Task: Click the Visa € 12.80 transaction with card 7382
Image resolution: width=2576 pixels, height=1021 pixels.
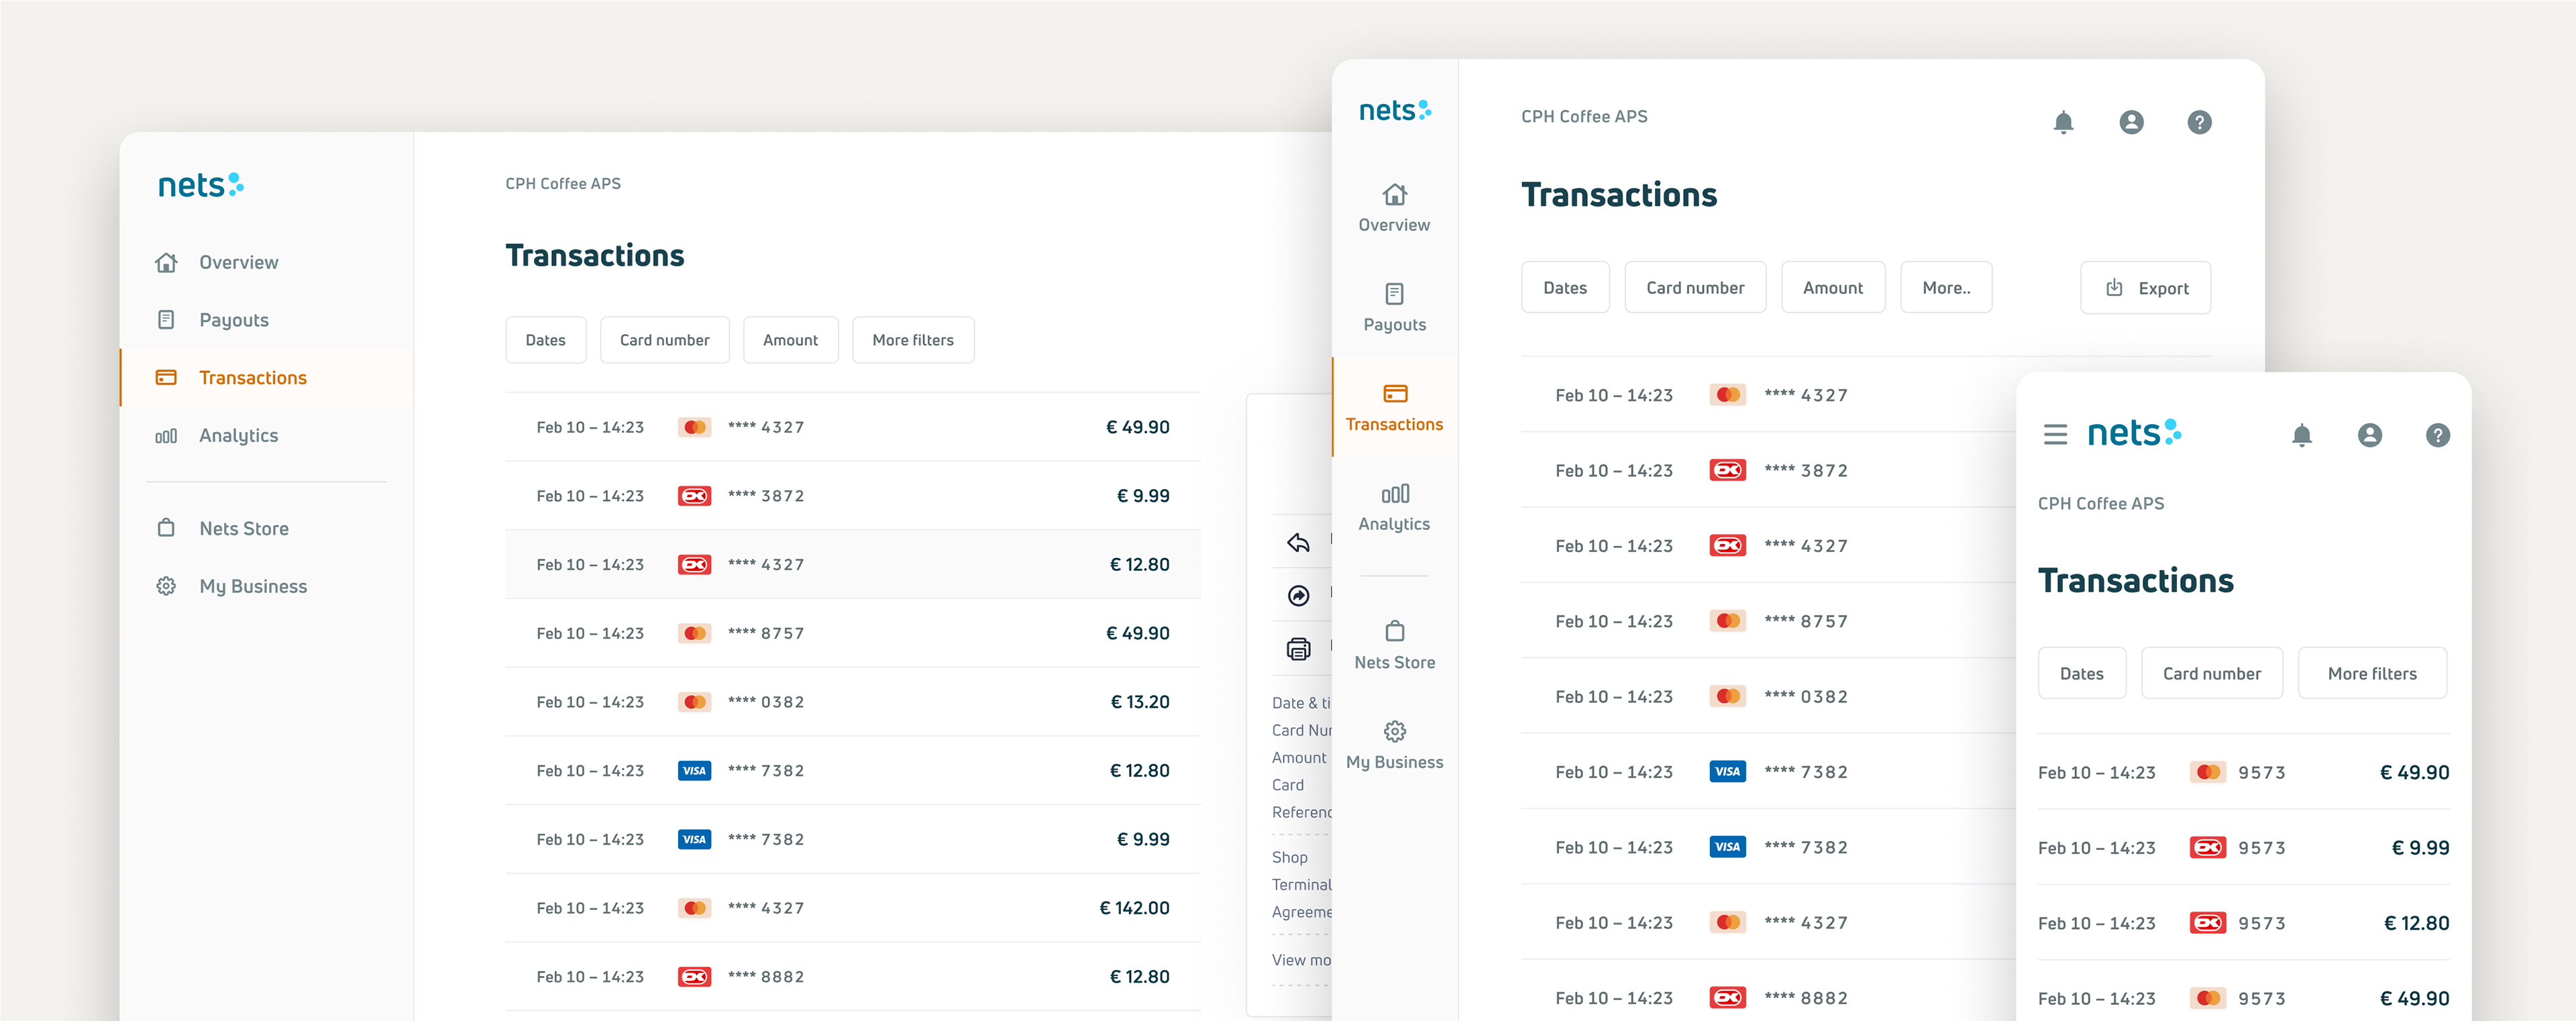Action: 853,771
